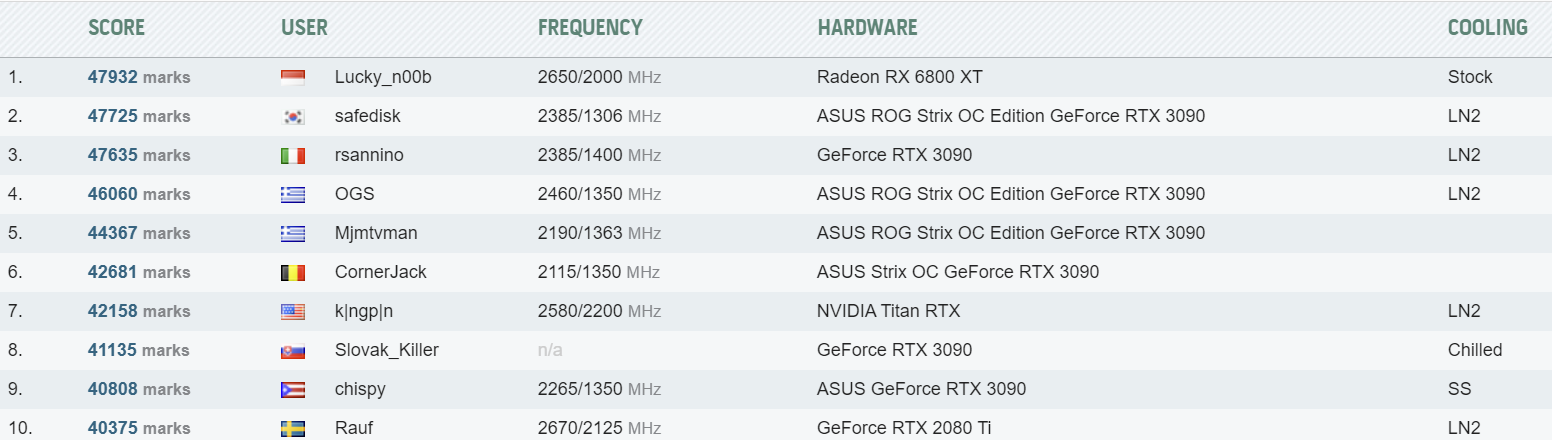Screen dimensions: 1552x440
Task: Click the South Korean flag beside safedisk
Action: click(x=293, y=117)
